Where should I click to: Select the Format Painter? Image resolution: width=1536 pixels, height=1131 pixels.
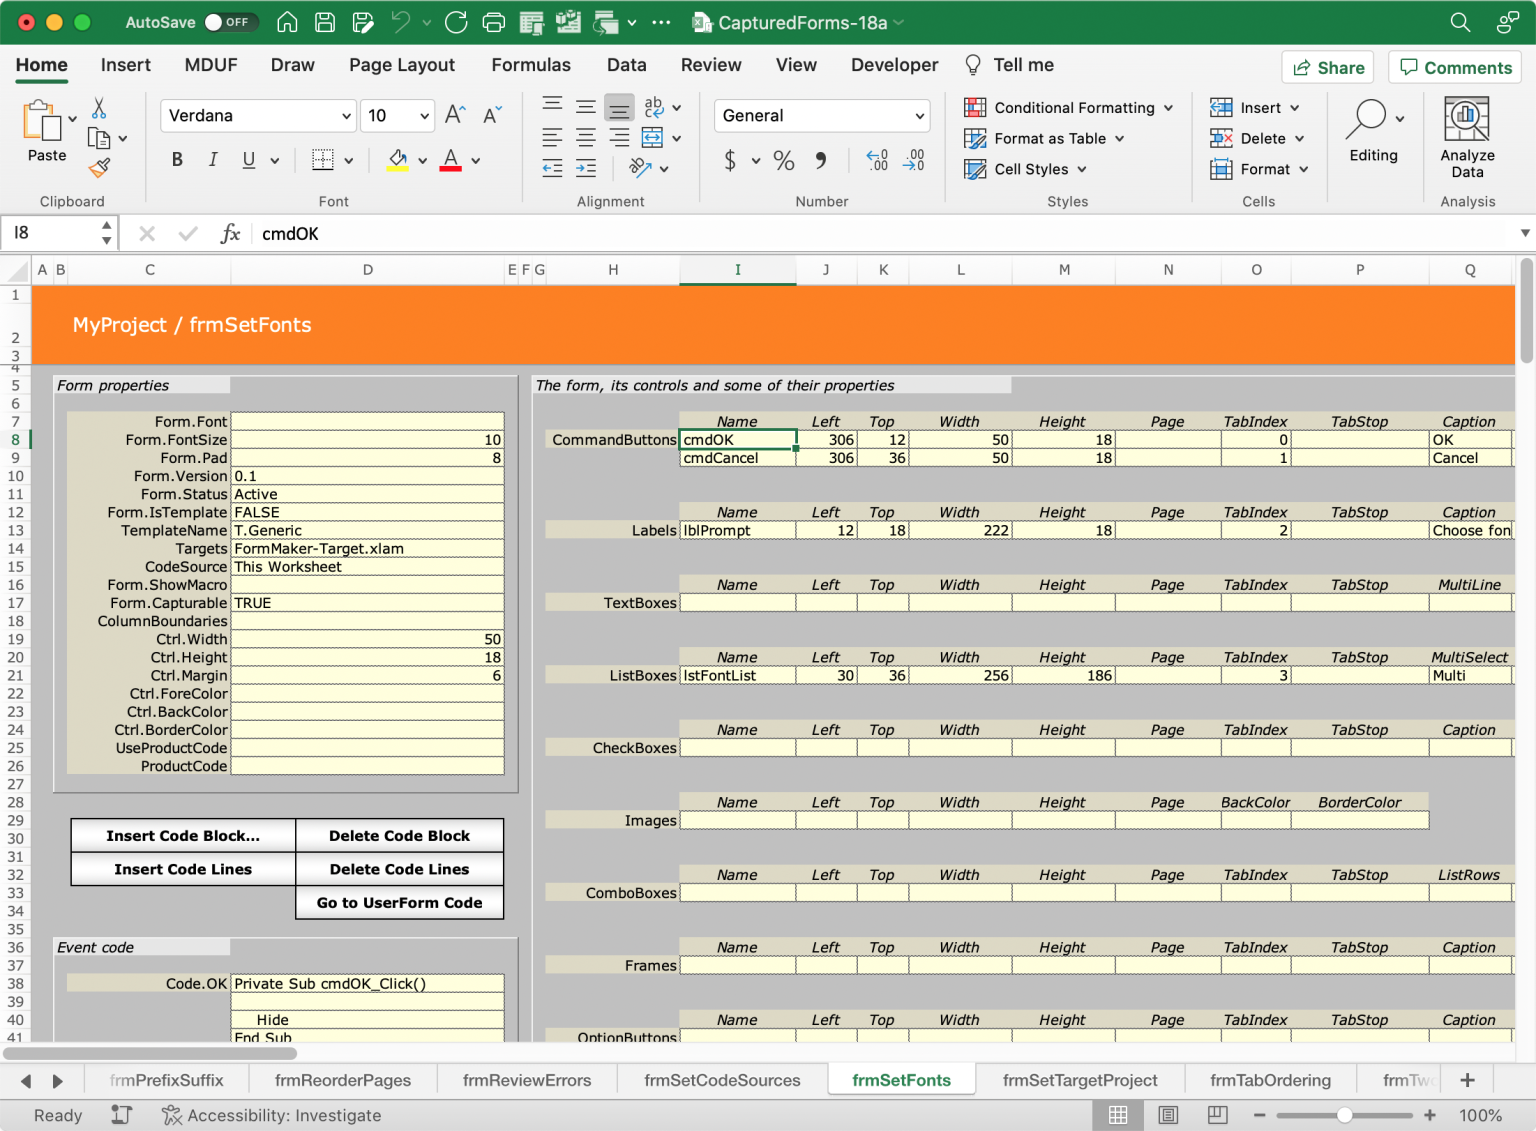tap(99, 168)
